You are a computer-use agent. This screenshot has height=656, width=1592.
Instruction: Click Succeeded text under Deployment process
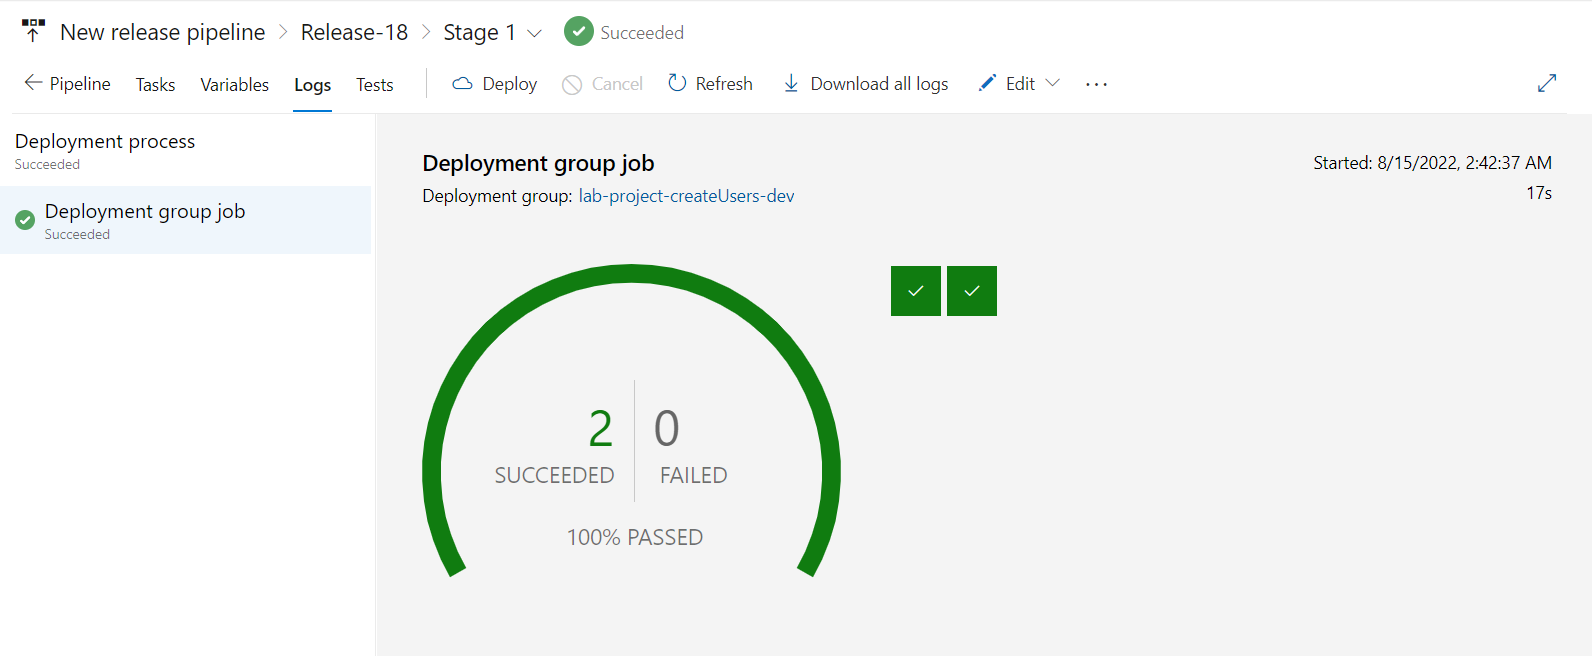[x=47, y=164]
